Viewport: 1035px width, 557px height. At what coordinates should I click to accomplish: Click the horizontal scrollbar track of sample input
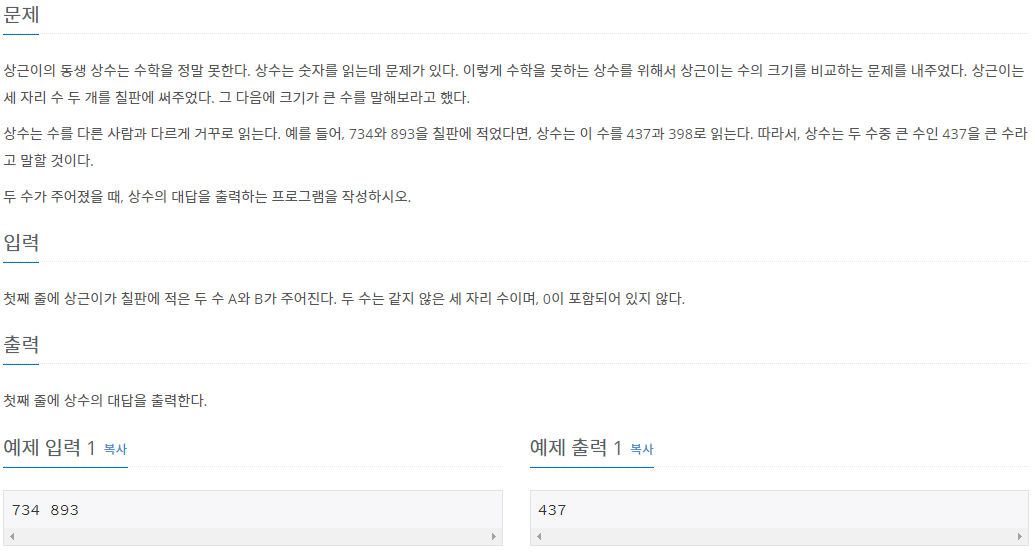[x=252, y=537]
